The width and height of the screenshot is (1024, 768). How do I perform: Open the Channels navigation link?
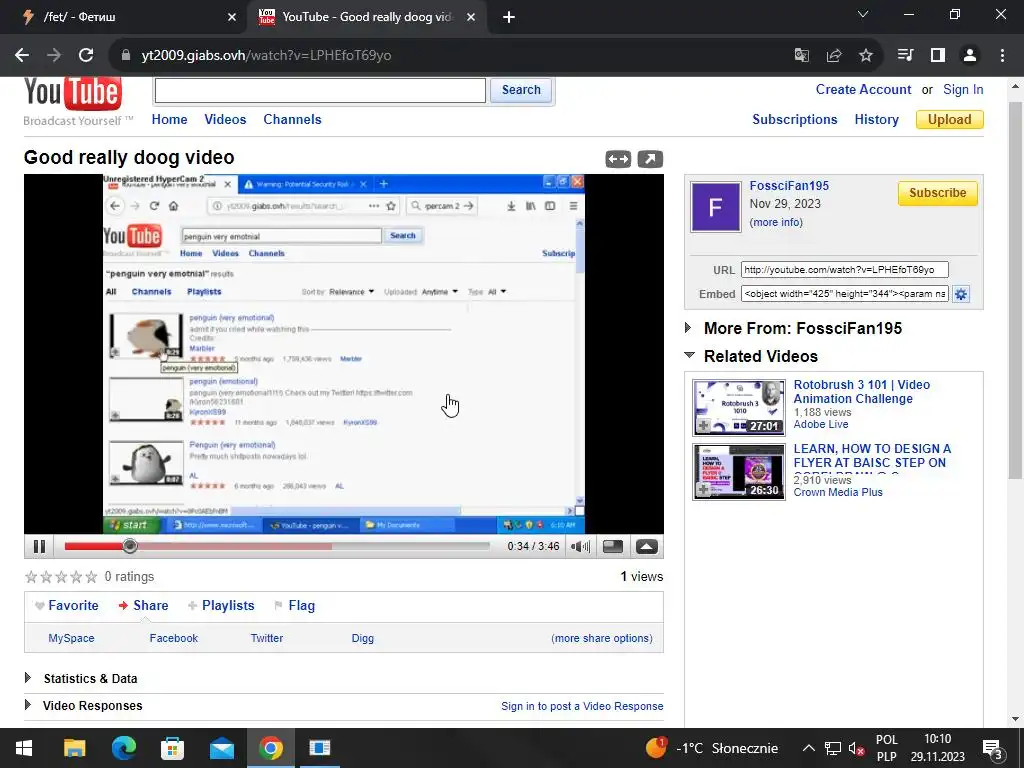[x=292, y=120]
